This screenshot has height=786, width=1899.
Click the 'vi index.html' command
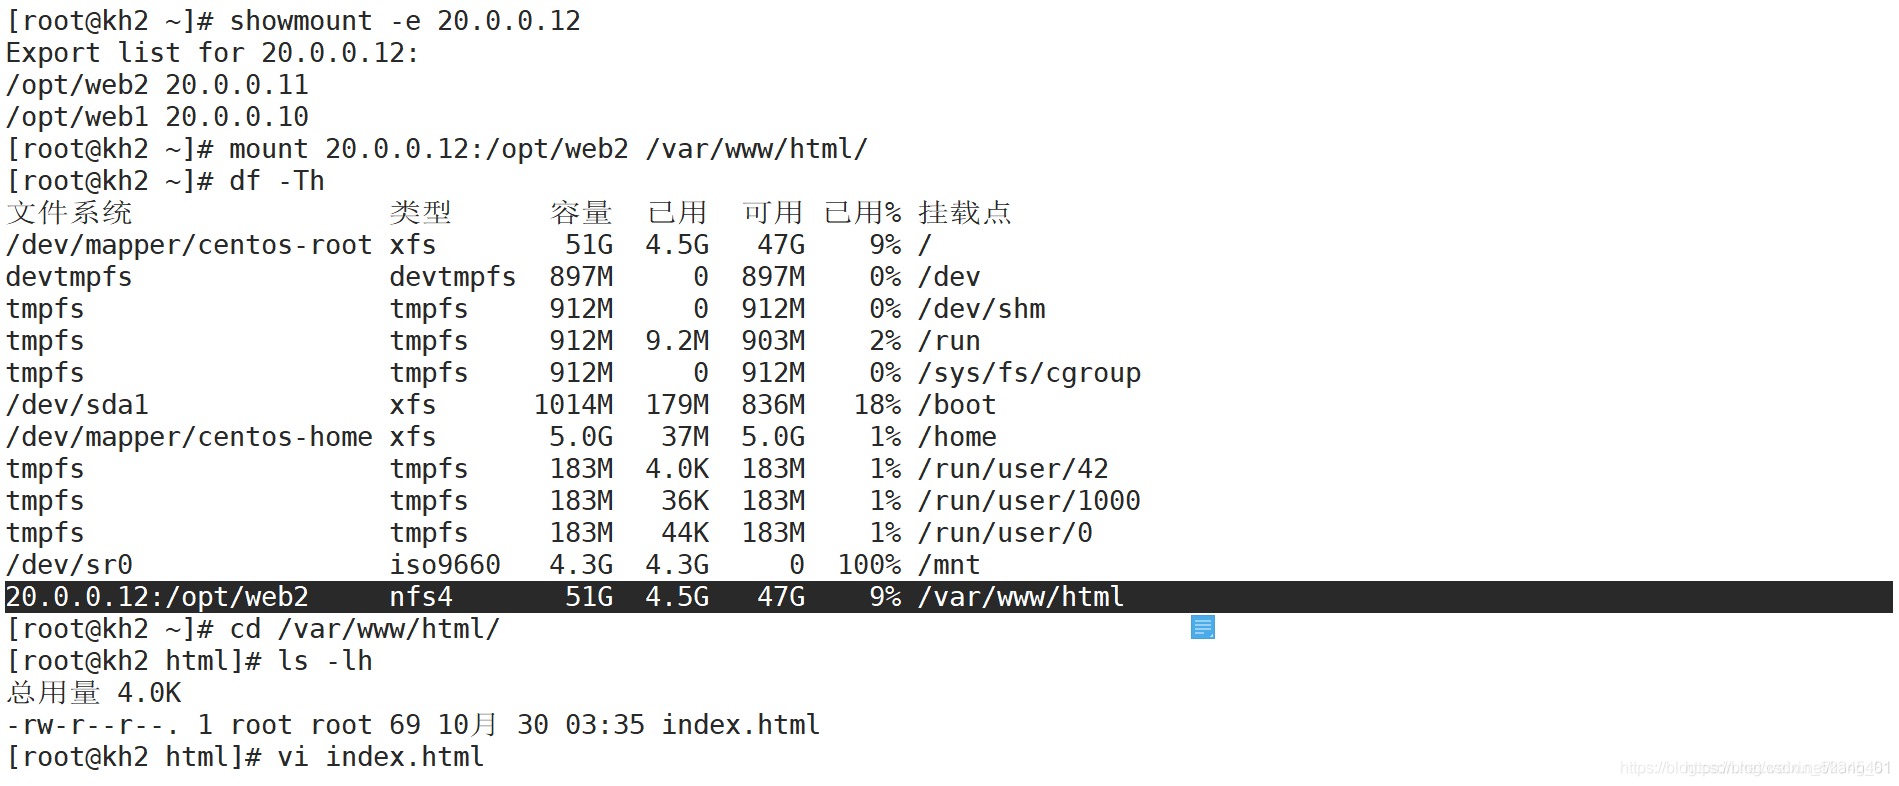pyautogui.click(x=381, y=757)
